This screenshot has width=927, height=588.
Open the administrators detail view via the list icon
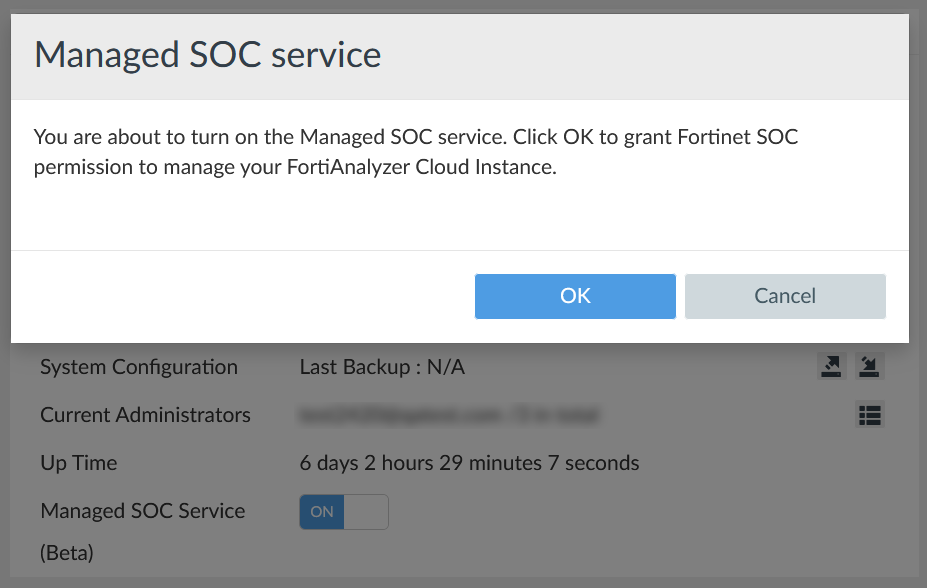(x=869, y=414)
